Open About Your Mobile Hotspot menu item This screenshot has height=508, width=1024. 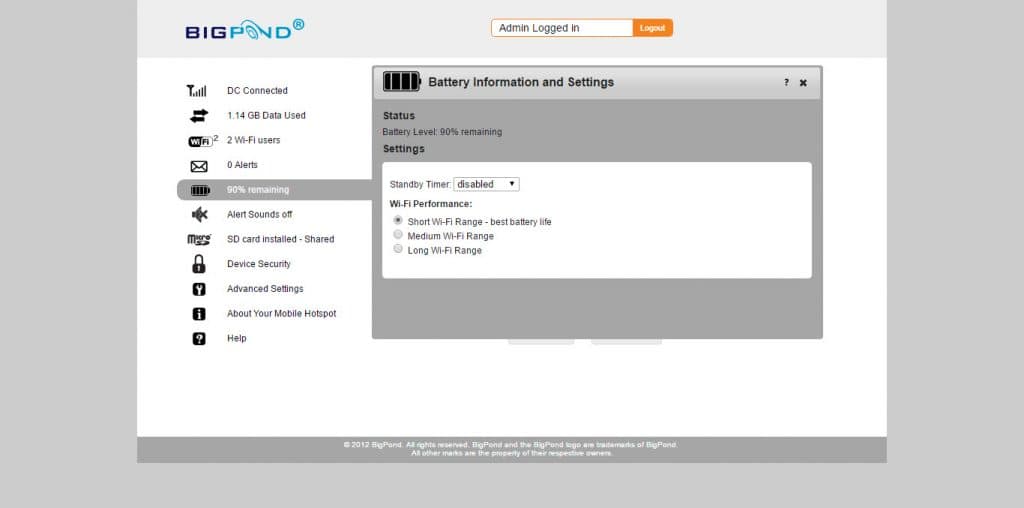(x=281, y=314)
